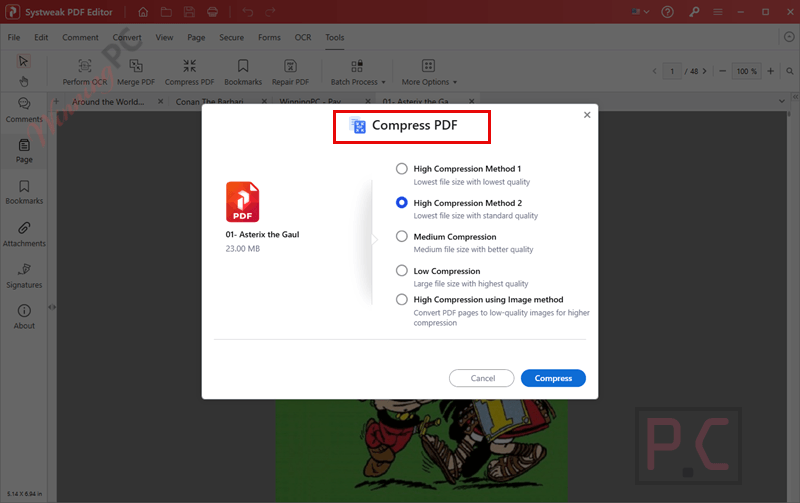The height and width of the screenshot is (503, 800).
Task: Undo last action with undo arrow
Action: pyautogui.click(x=247, y=12)
